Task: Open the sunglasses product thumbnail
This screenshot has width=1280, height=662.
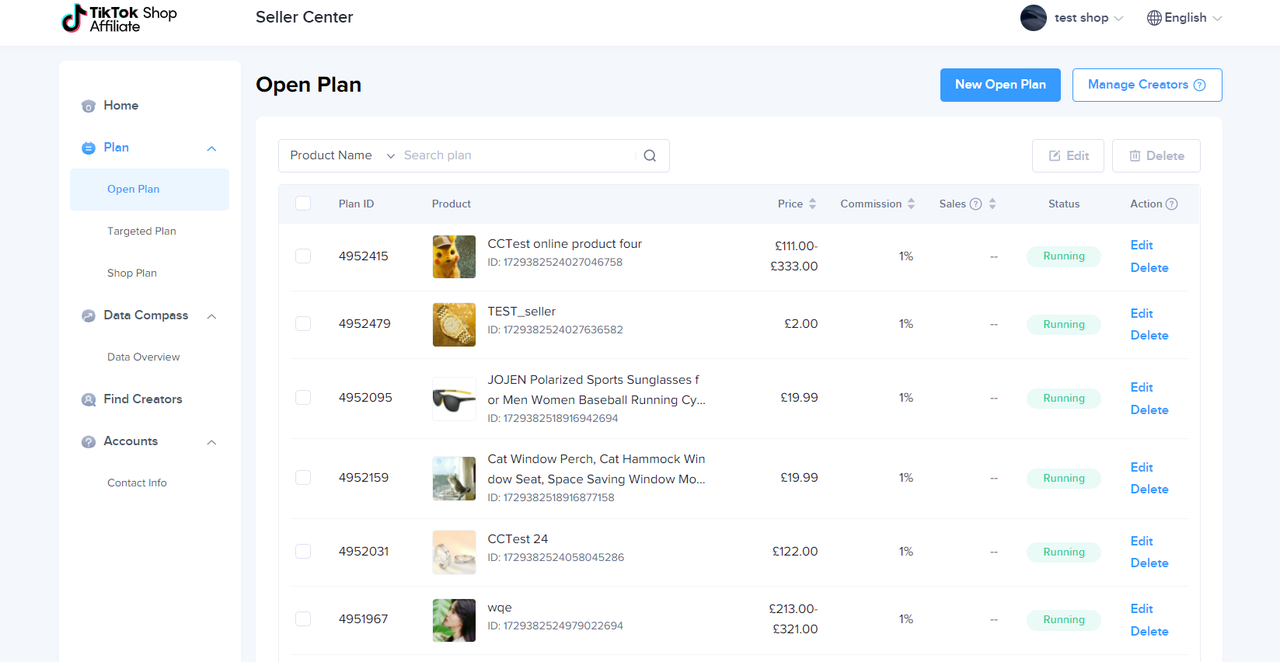Action: 454,398
